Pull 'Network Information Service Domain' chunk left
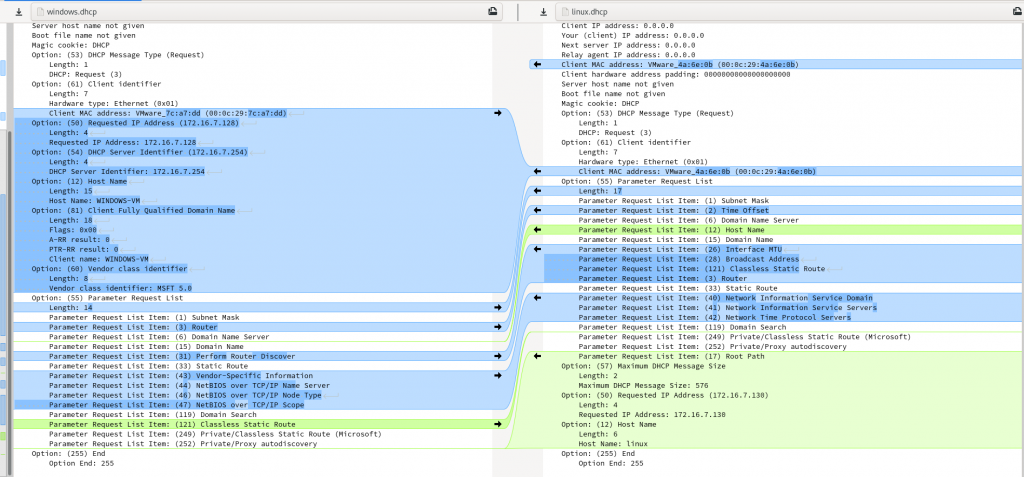Viewport: 1024px width, 477px height. point(537,298)
